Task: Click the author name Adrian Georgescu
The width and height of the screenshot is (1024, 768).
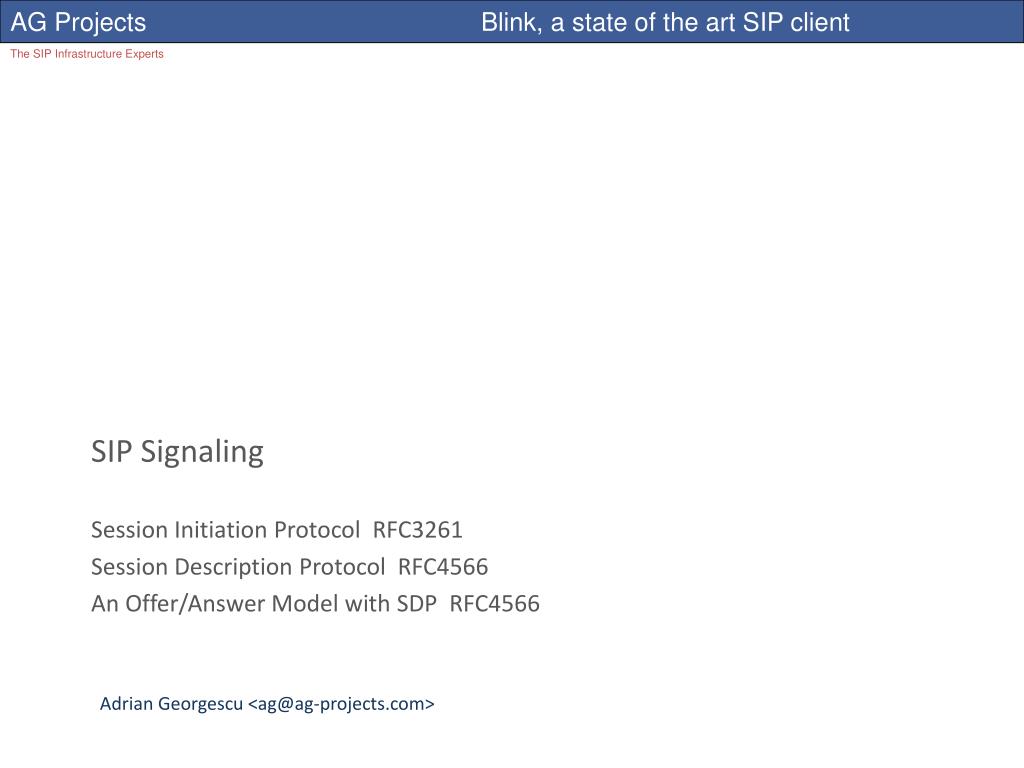Action: tap(171, 704)
